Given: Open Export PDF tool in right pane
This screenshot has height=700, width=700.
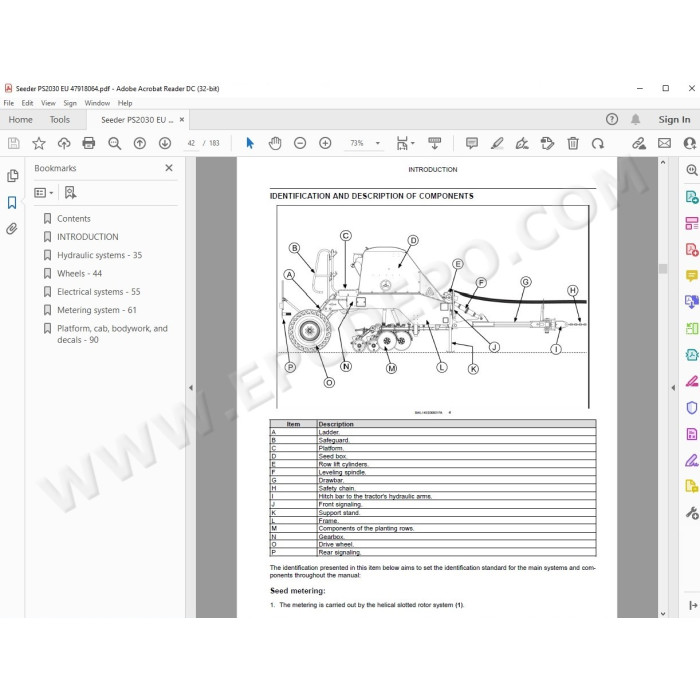Looking at the screenshot, I should pyautogui.click(x=692, y=197).
